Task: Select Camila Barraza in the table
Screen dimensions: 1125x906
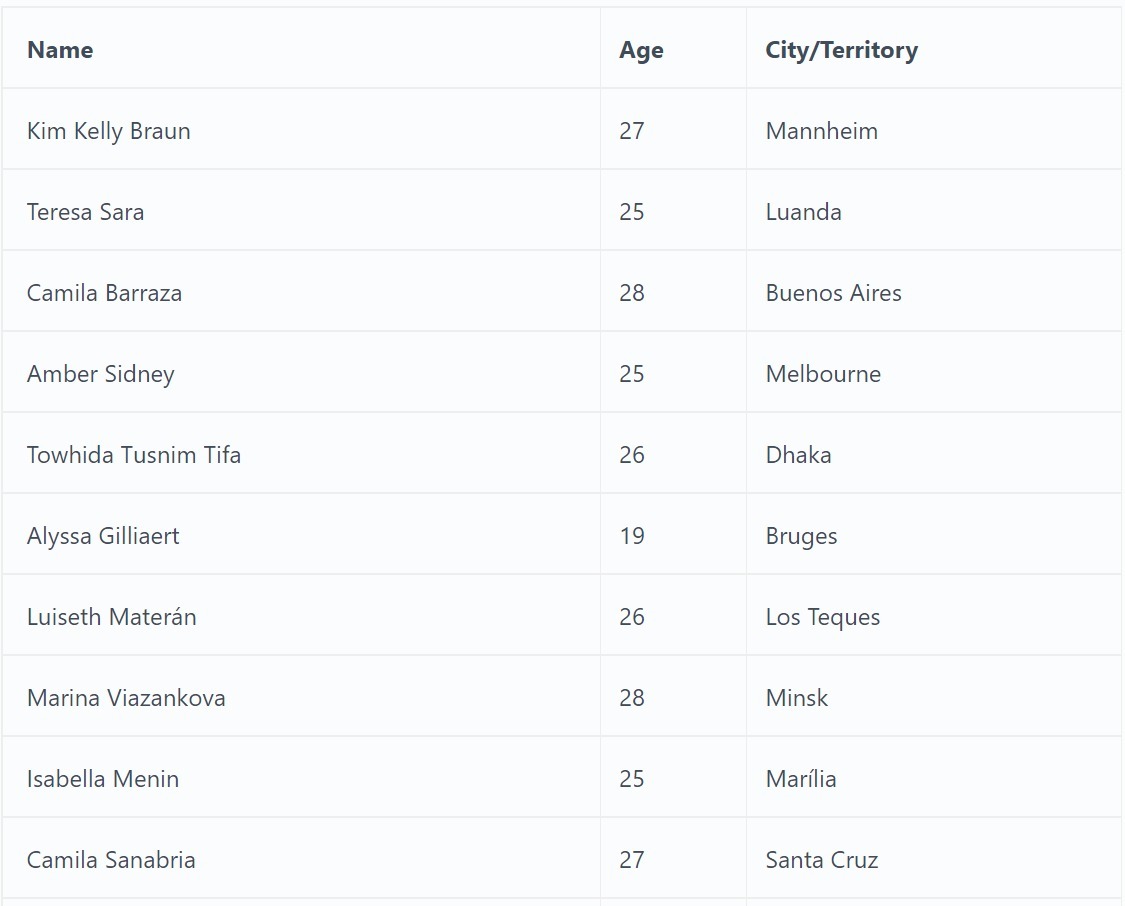Action: click(x=104, y=293)
